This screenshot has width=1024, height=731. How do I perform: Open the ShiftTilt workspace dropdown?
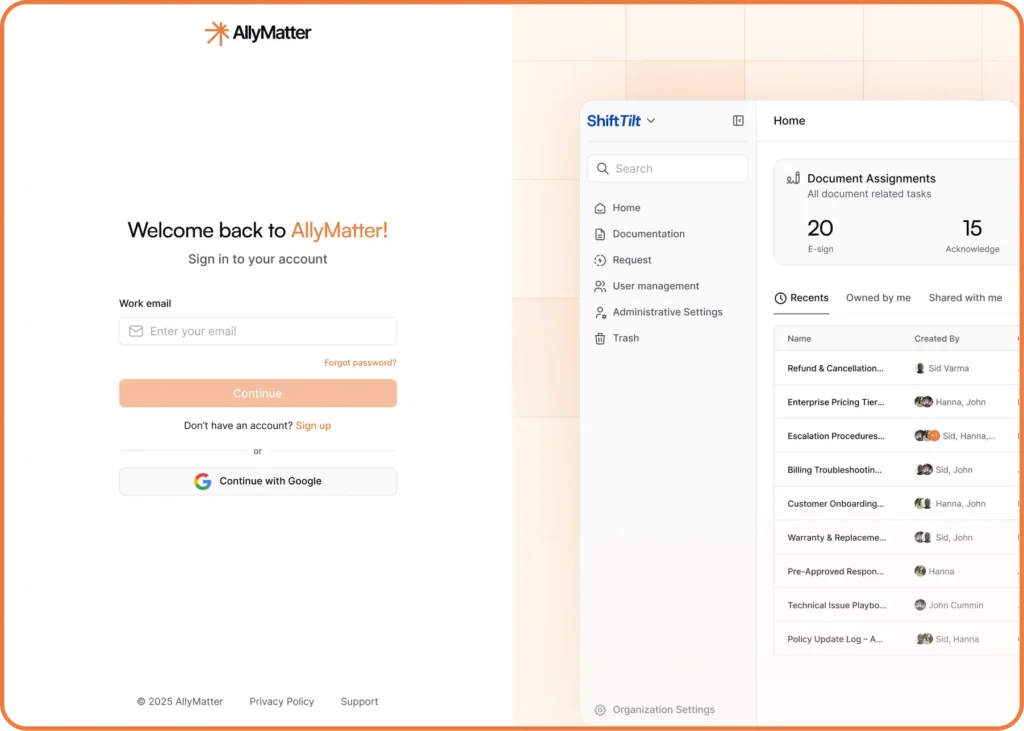point(621,120)
